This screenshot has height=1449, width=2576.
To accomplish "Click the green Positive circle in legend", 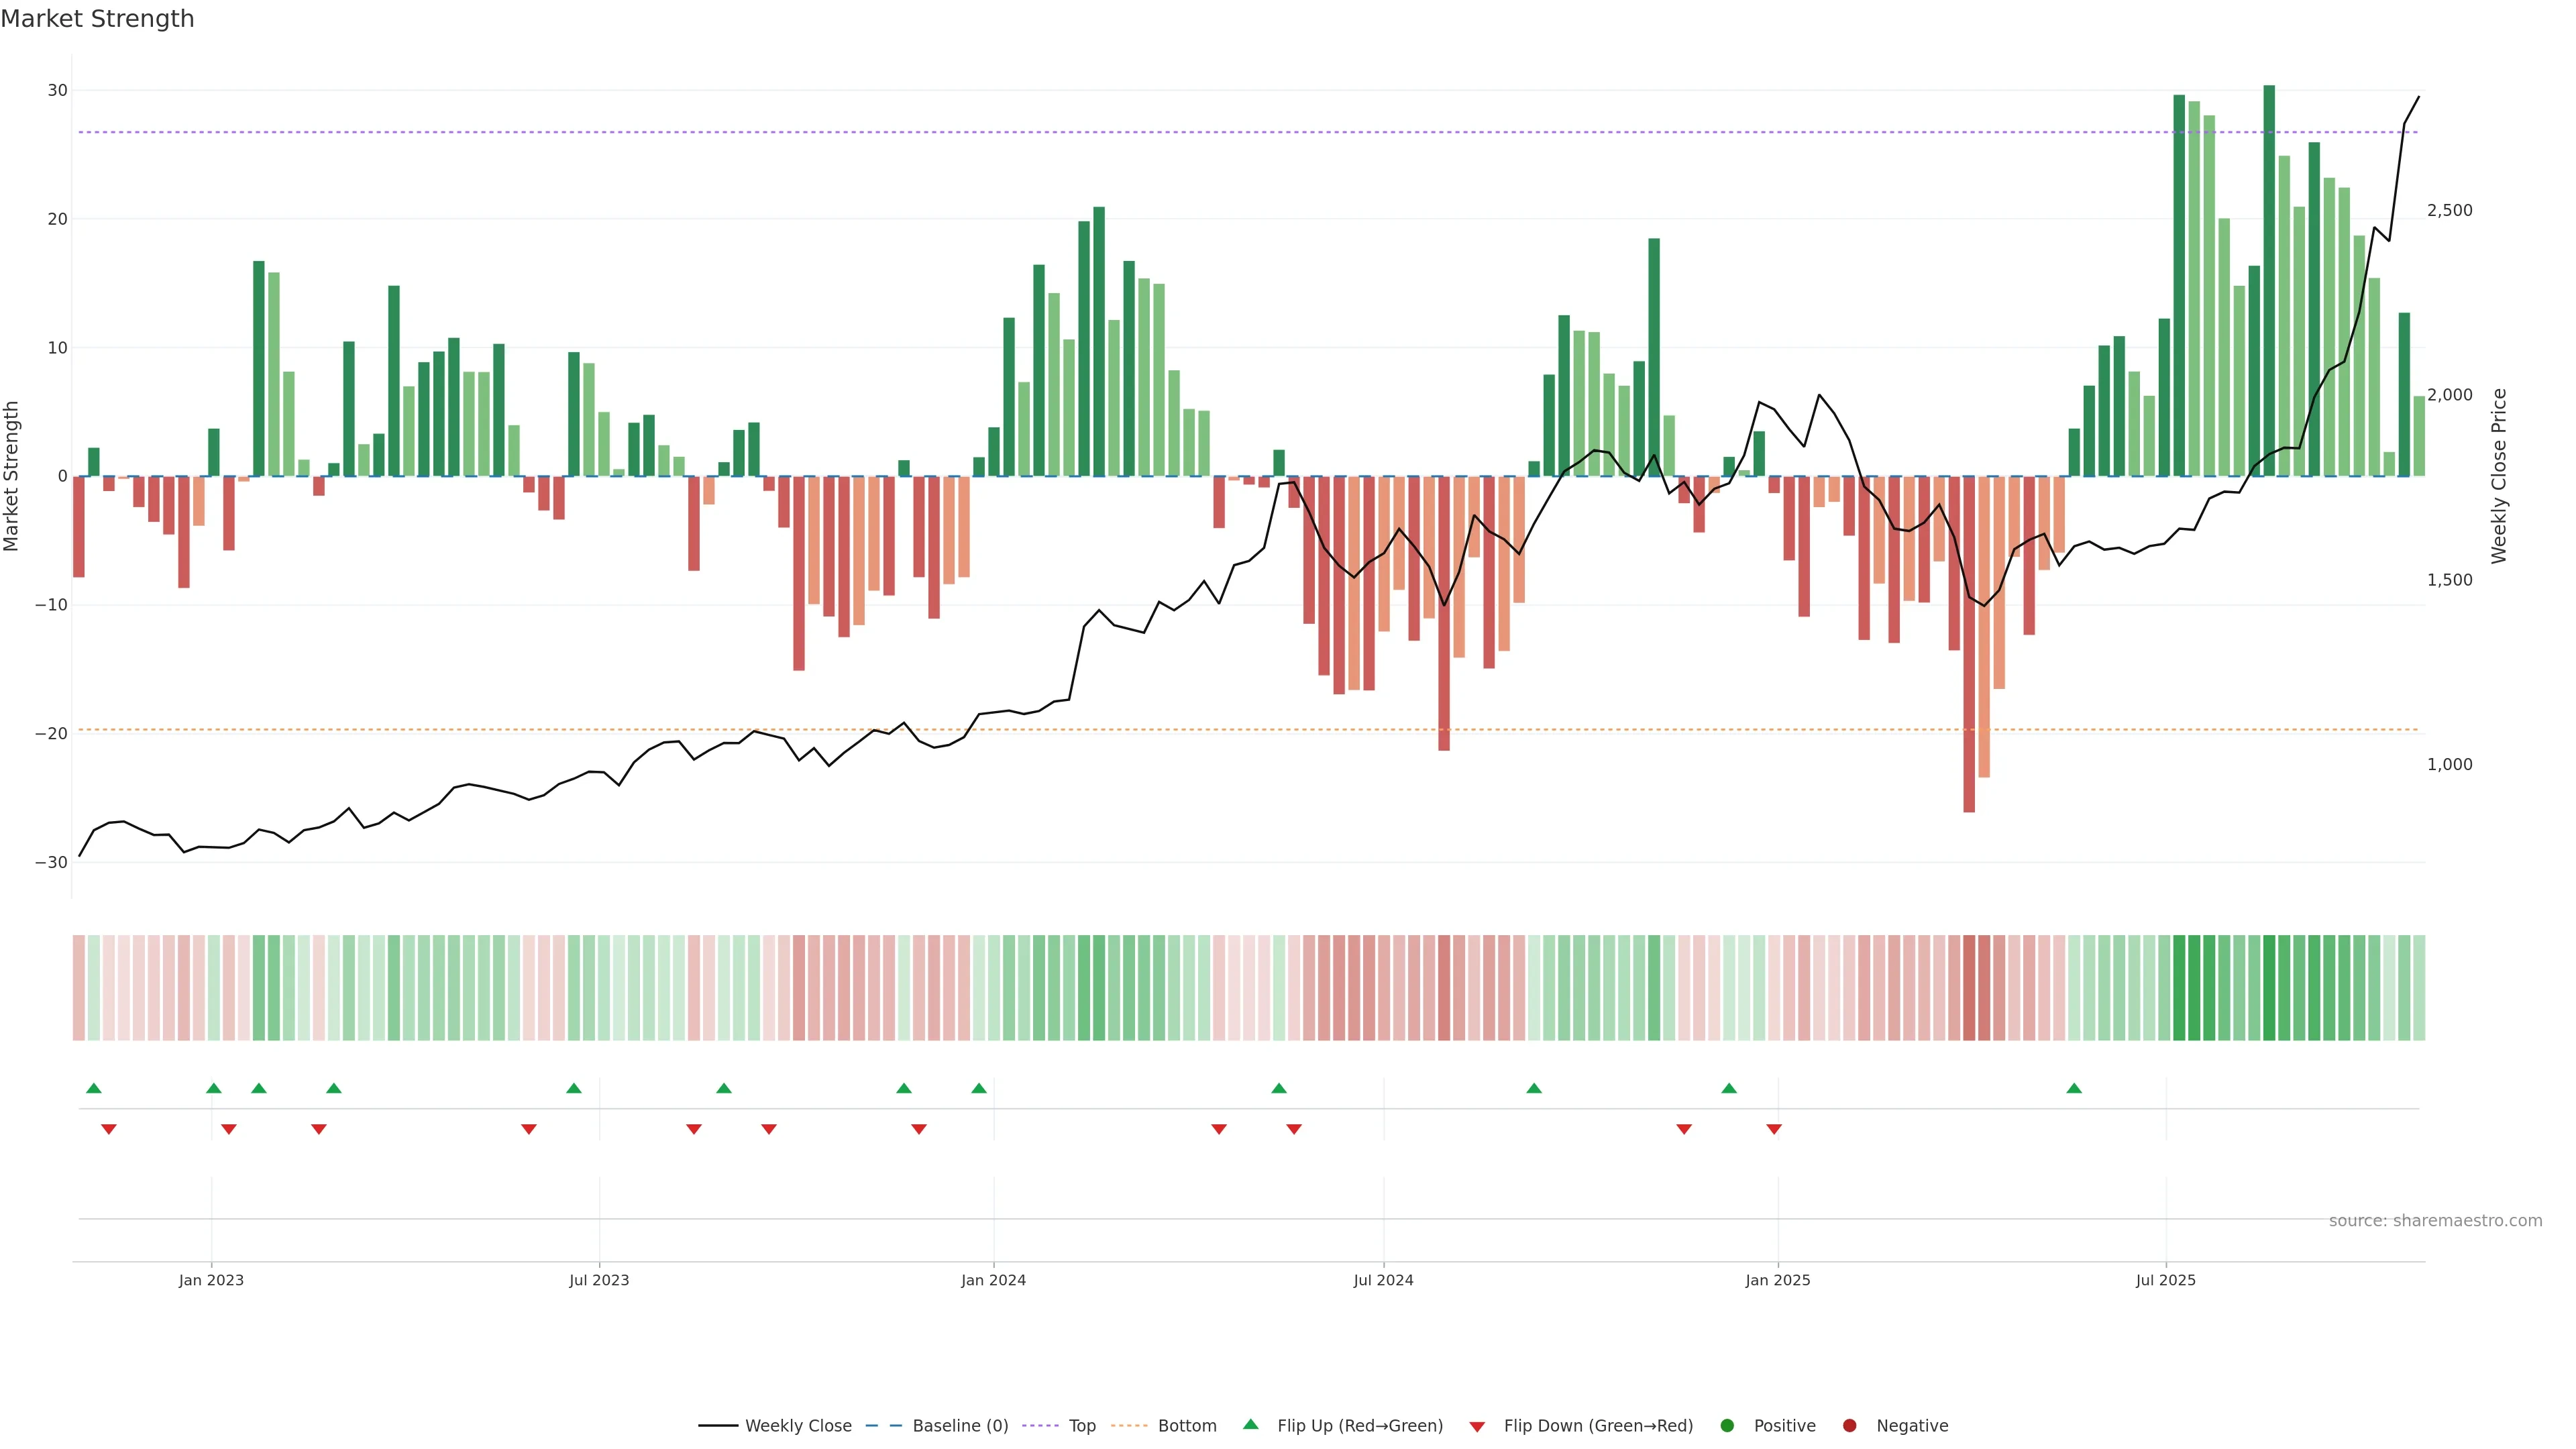I will [x=1727, y=1426].
